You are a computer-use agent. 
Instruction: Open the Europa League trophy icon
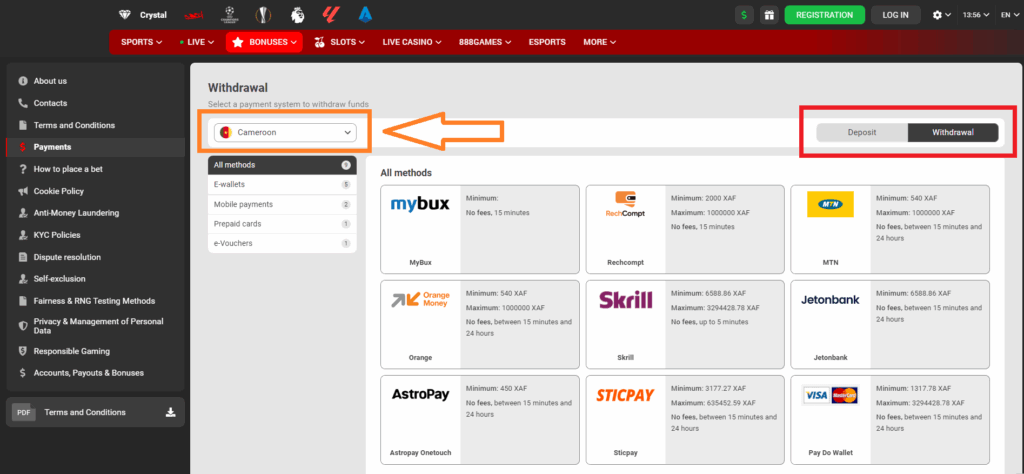[263, 14]
